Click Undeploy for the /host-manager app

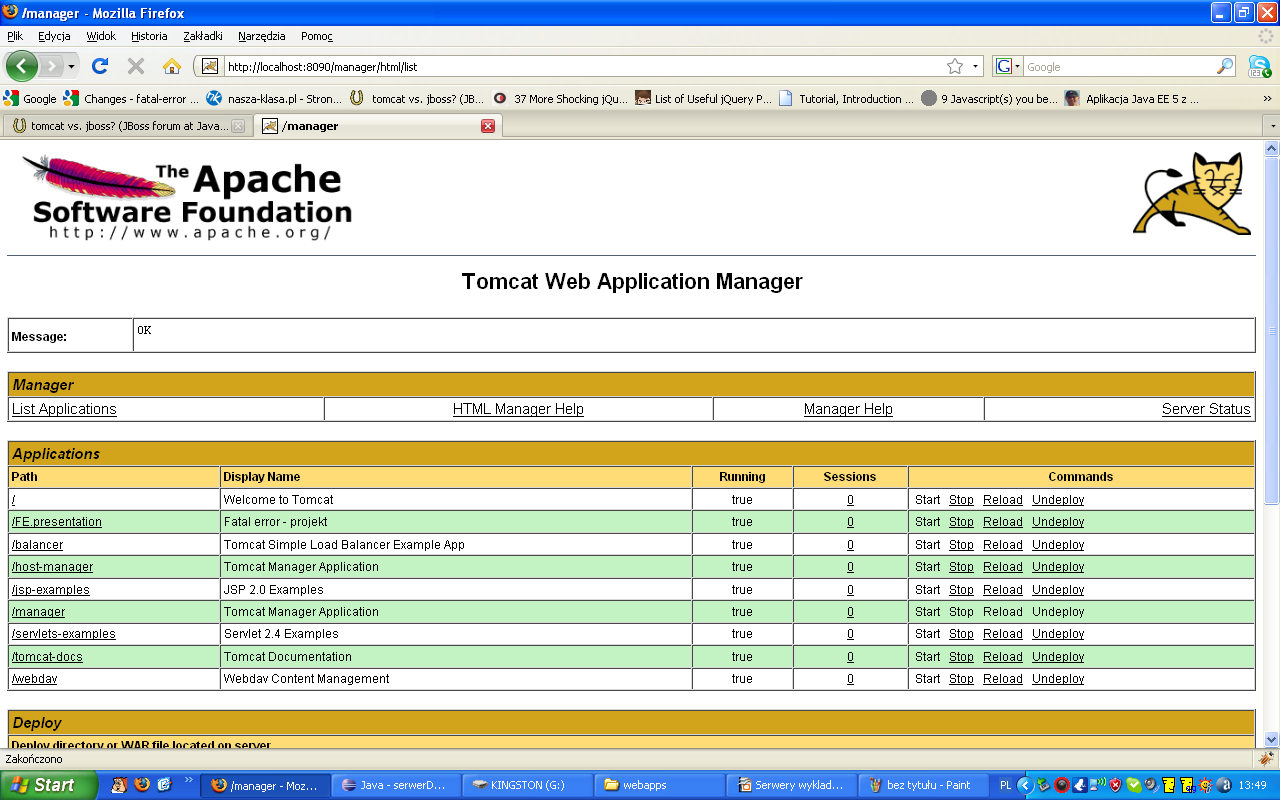[1058, 567]
